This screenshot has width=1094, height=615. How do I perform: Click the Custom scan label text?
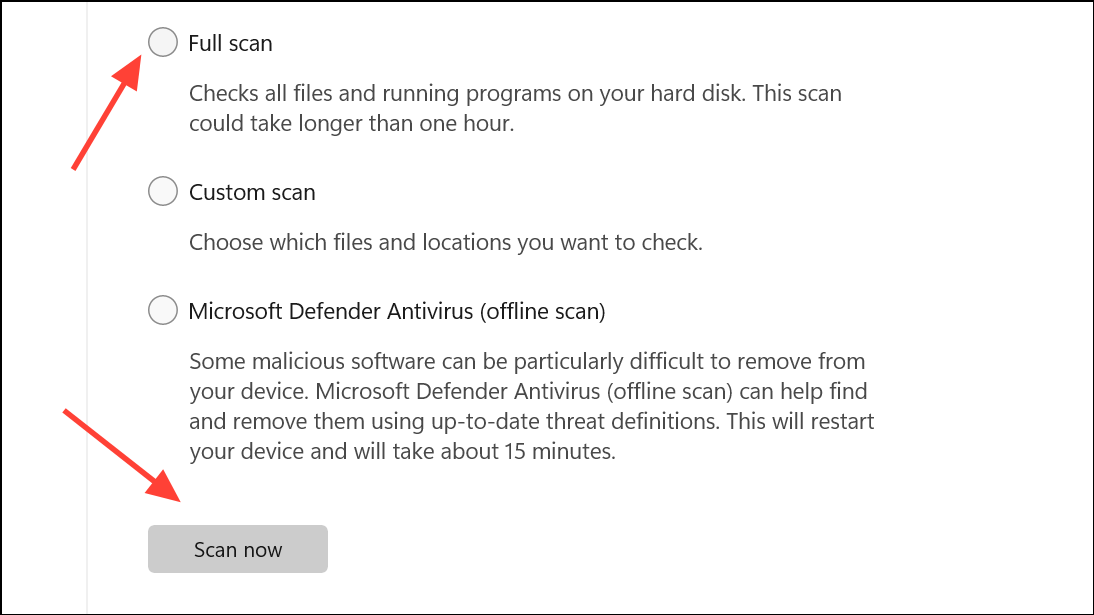pyautogui.click(x=252, y=190)
